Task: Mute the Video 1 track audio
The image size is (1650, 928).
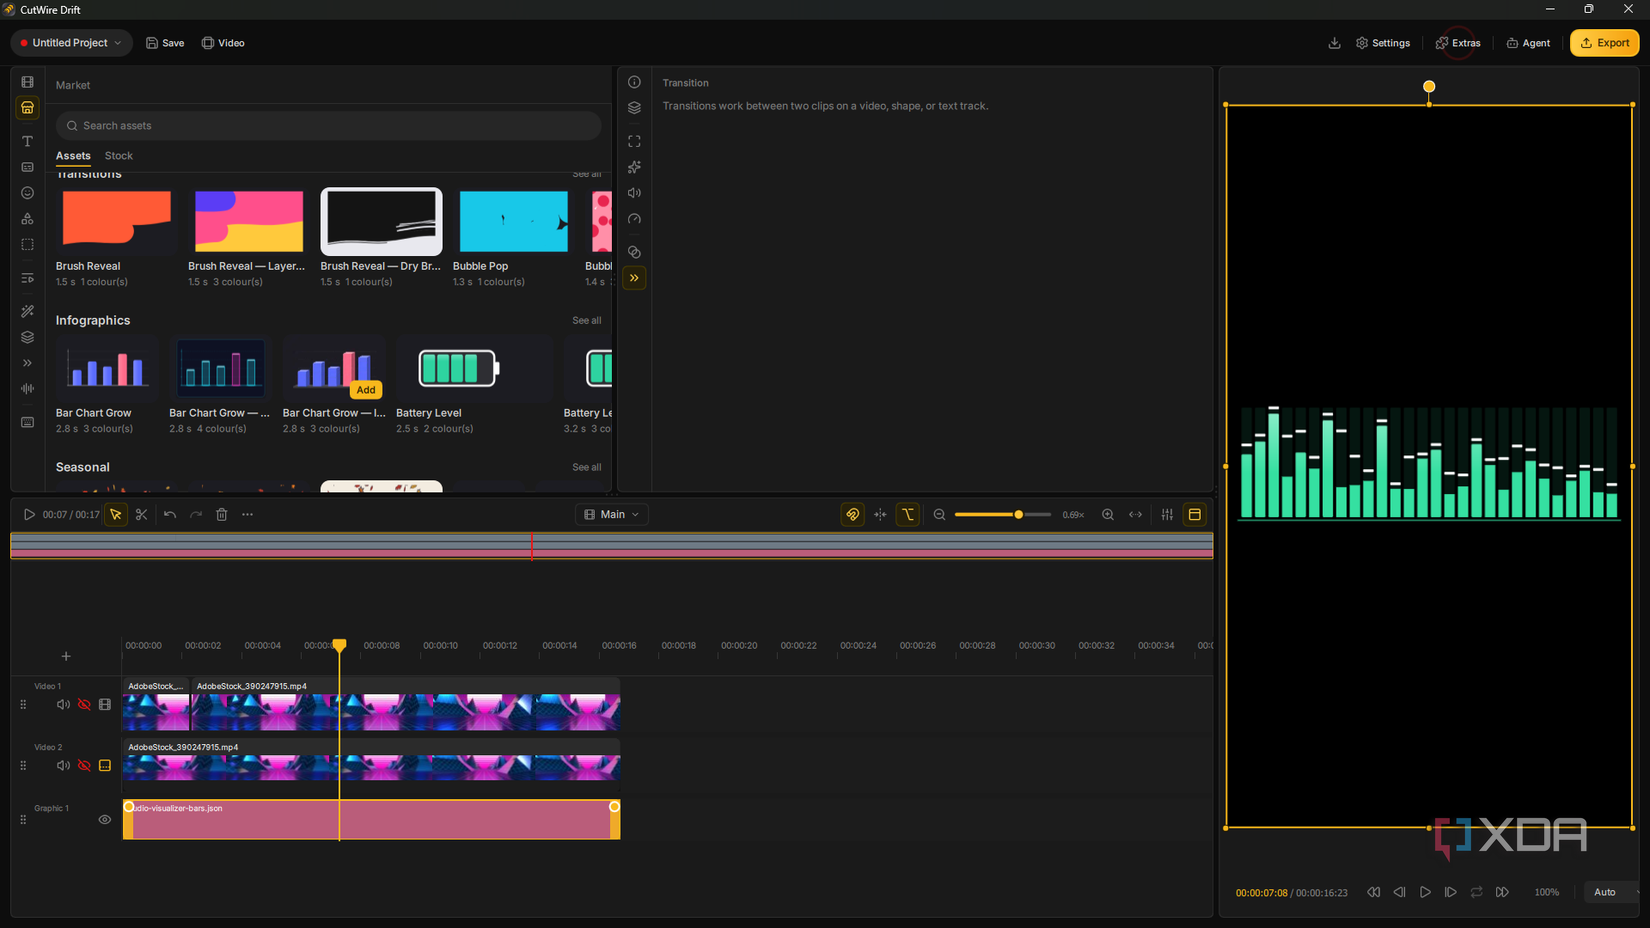Action: pos(63,704)
